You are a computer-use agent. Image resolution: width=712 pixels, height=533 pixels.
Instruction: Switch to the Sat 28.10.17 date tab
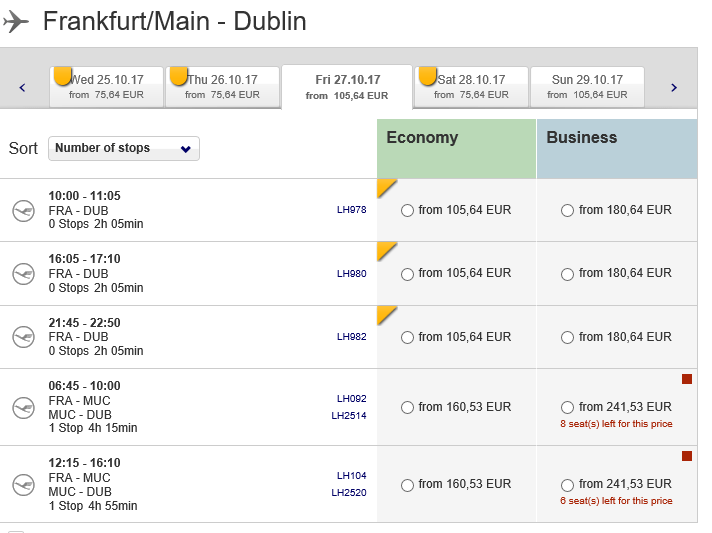click(471, 87)
